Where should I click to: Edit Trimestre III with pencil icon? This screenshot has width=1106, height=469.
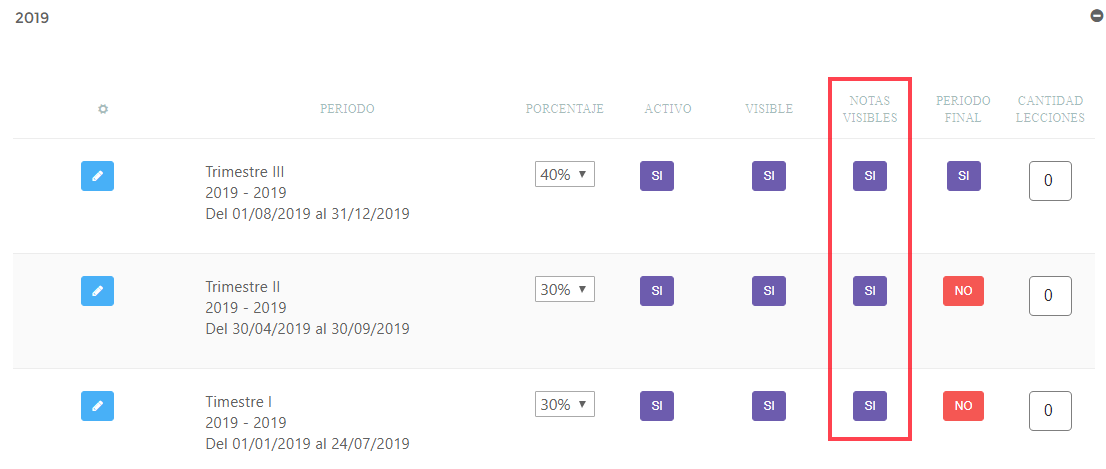[x=97, y=176]
